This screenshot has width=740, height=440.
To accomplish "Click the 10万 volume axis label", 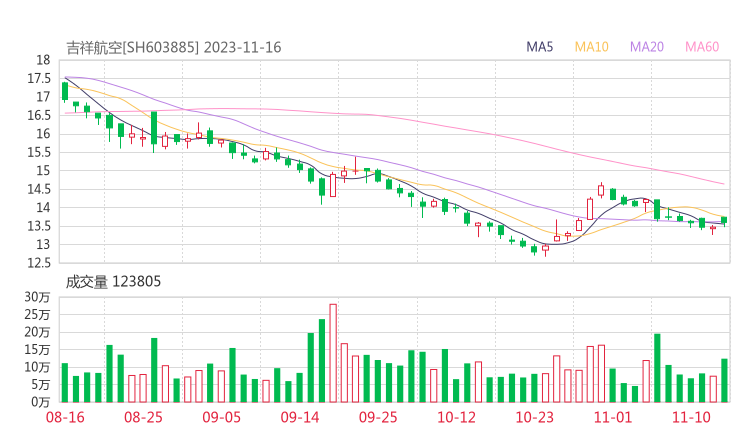I will pyautogui.click(x=37, y=367).
